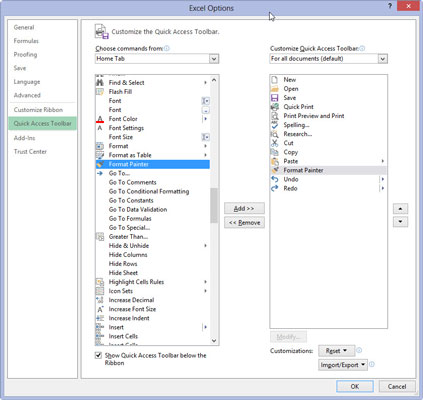423x400 pixels.
Task: Click the Flash Fill command icon
Action: (100, 92)
